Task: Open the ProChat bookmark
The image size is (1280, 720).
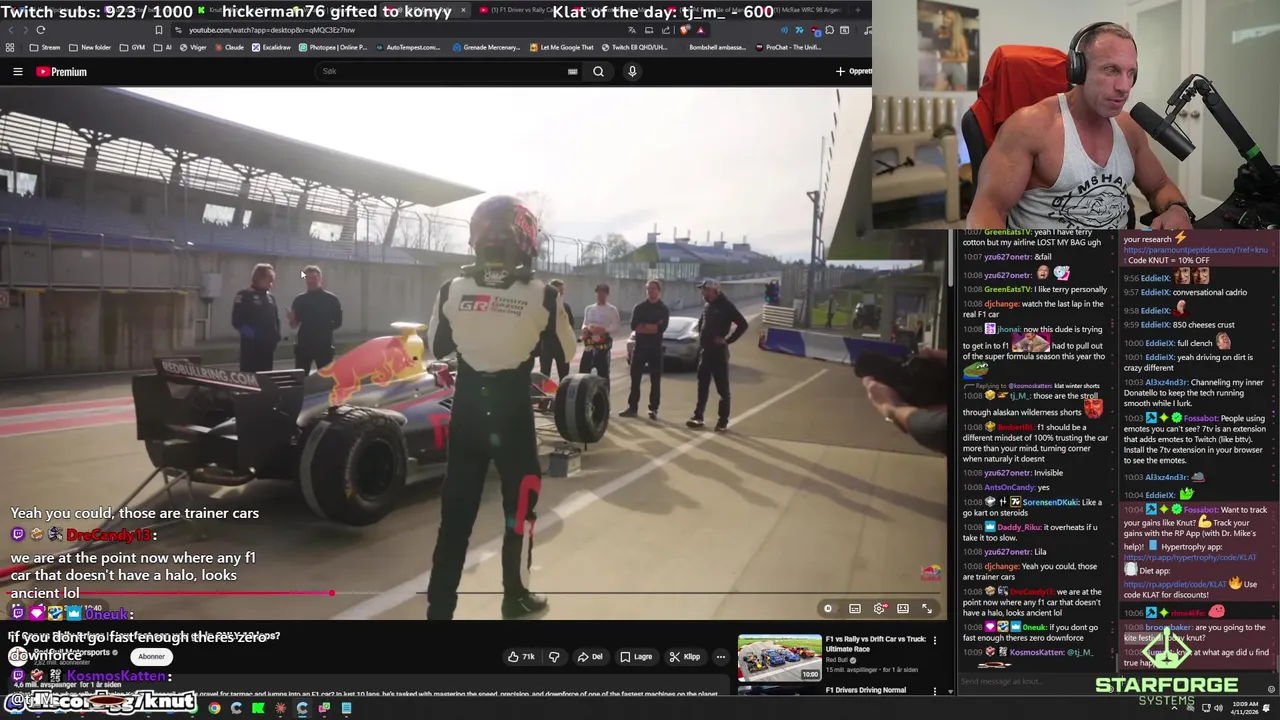Action: (x=790, y=47)
